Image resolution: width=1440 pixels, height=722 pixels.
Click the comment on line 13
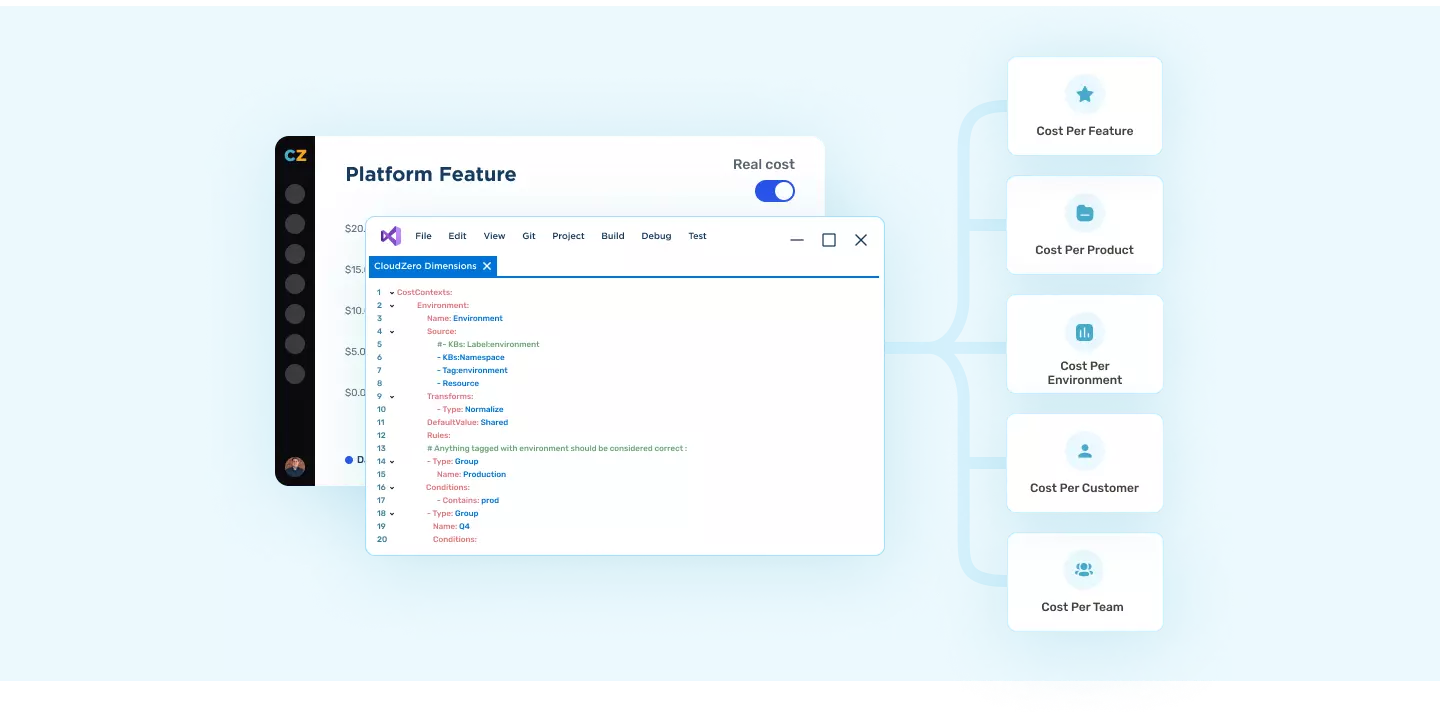click(557, 448)
